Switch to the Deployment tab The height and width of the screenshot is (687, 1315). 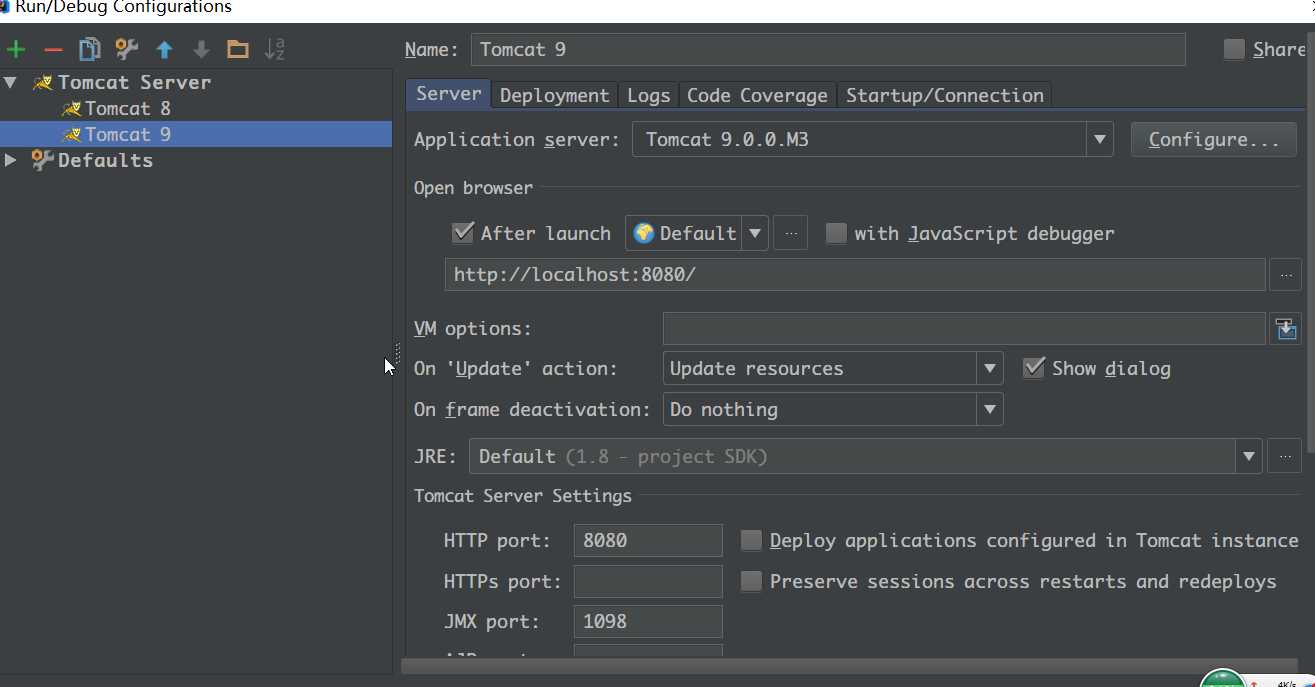click(x=554, y=95)
